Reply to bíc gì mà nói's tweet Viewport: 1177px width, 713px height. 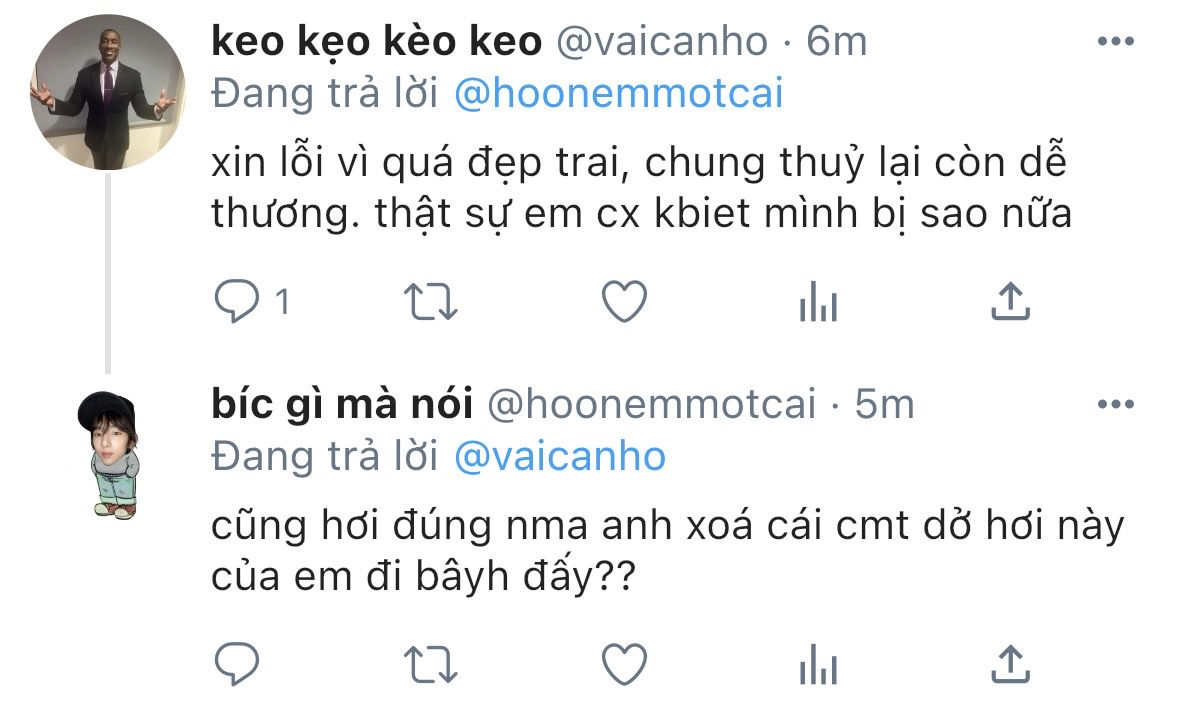[x=236, y=664]
